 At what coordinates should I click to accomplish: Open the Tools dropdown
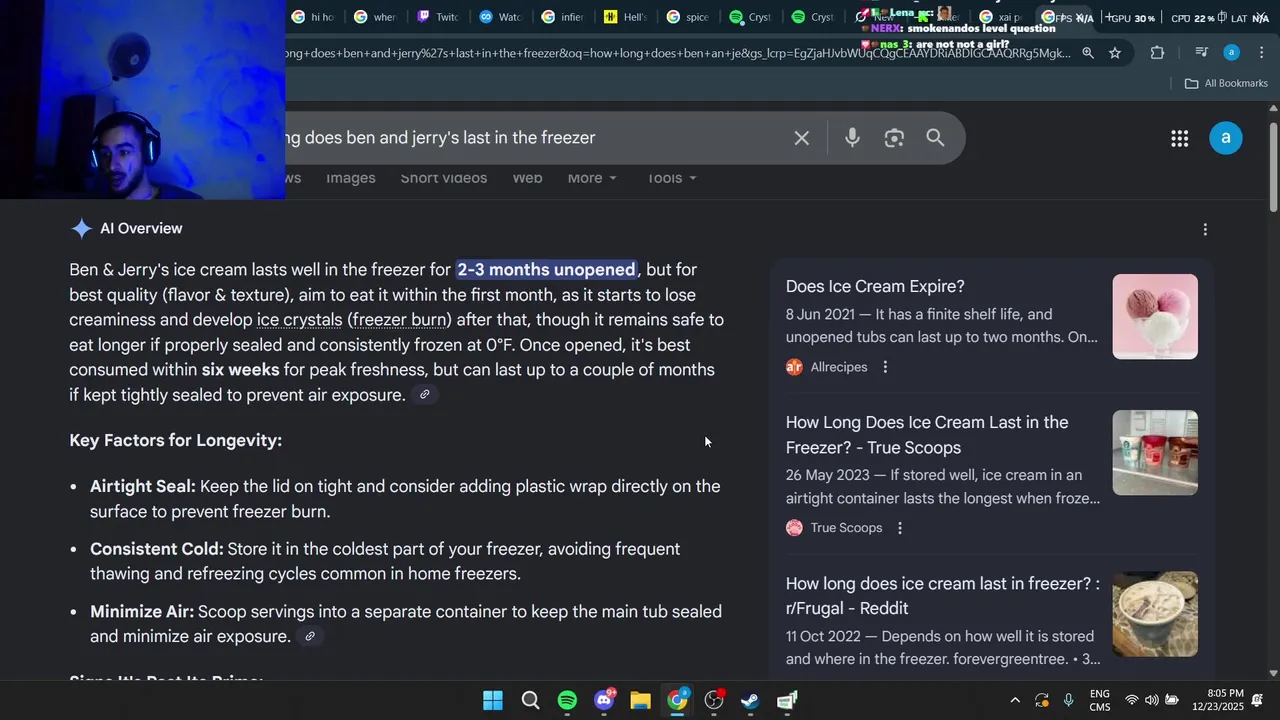[x=671, y=178]
